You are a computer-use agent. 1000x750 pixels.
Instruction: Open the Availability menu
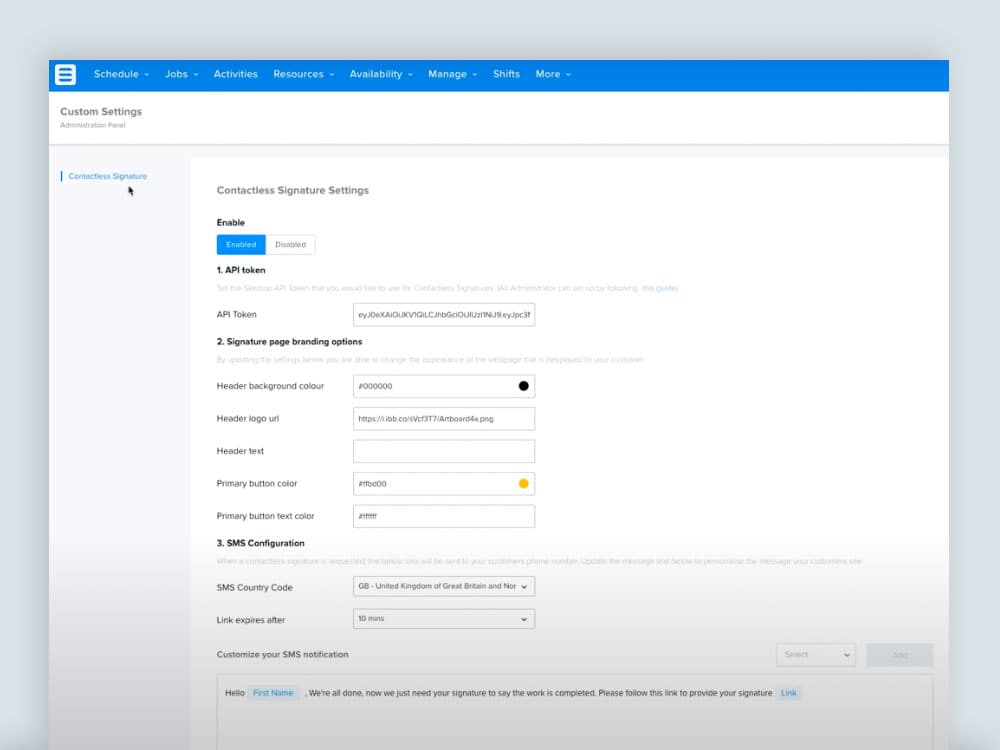381,75
